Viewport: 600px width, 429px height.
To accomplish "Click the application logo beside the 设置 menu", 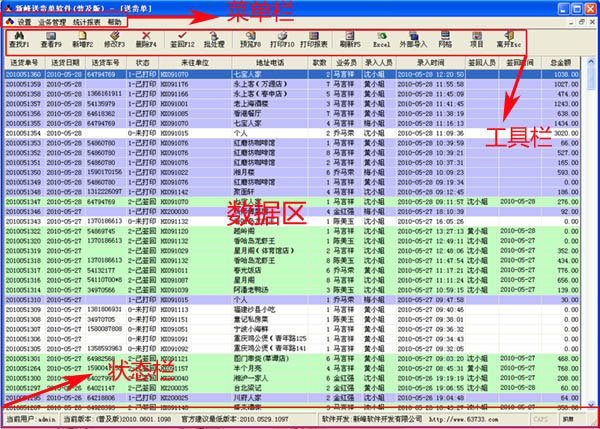I will tap(10, 22).
